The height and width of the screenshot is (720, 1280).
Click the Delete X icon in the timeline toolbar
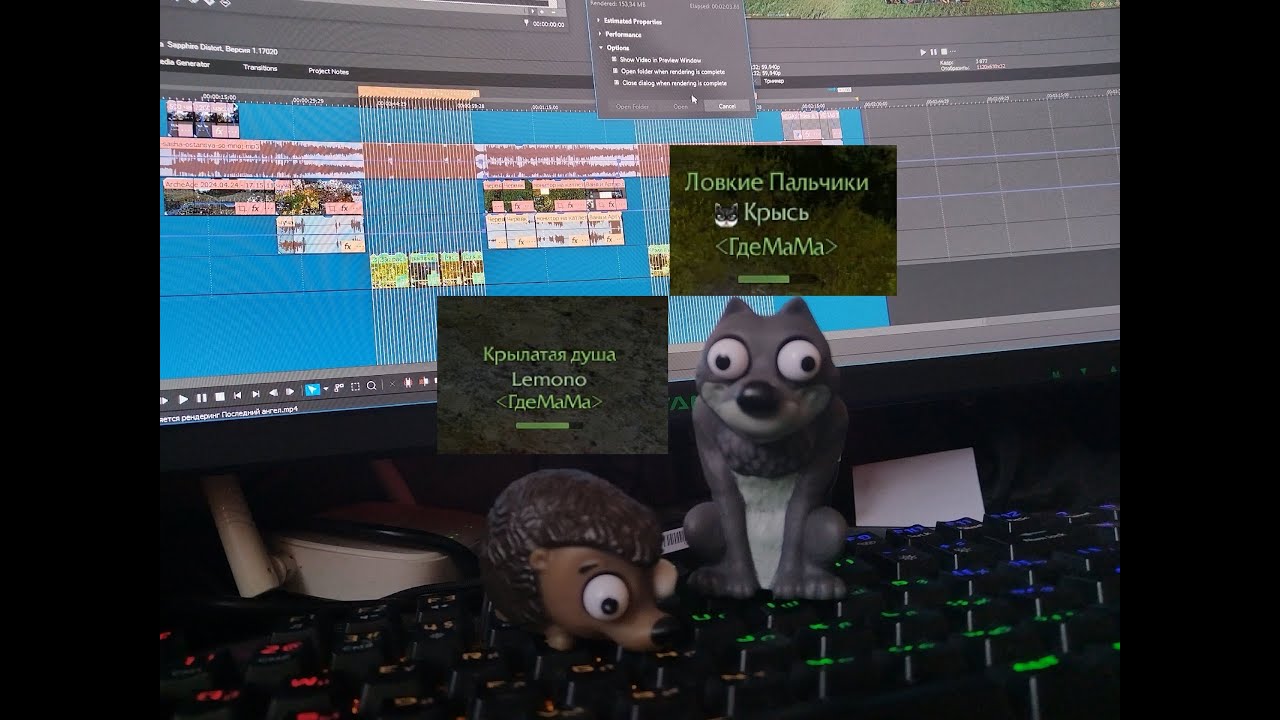coord(392,384)
